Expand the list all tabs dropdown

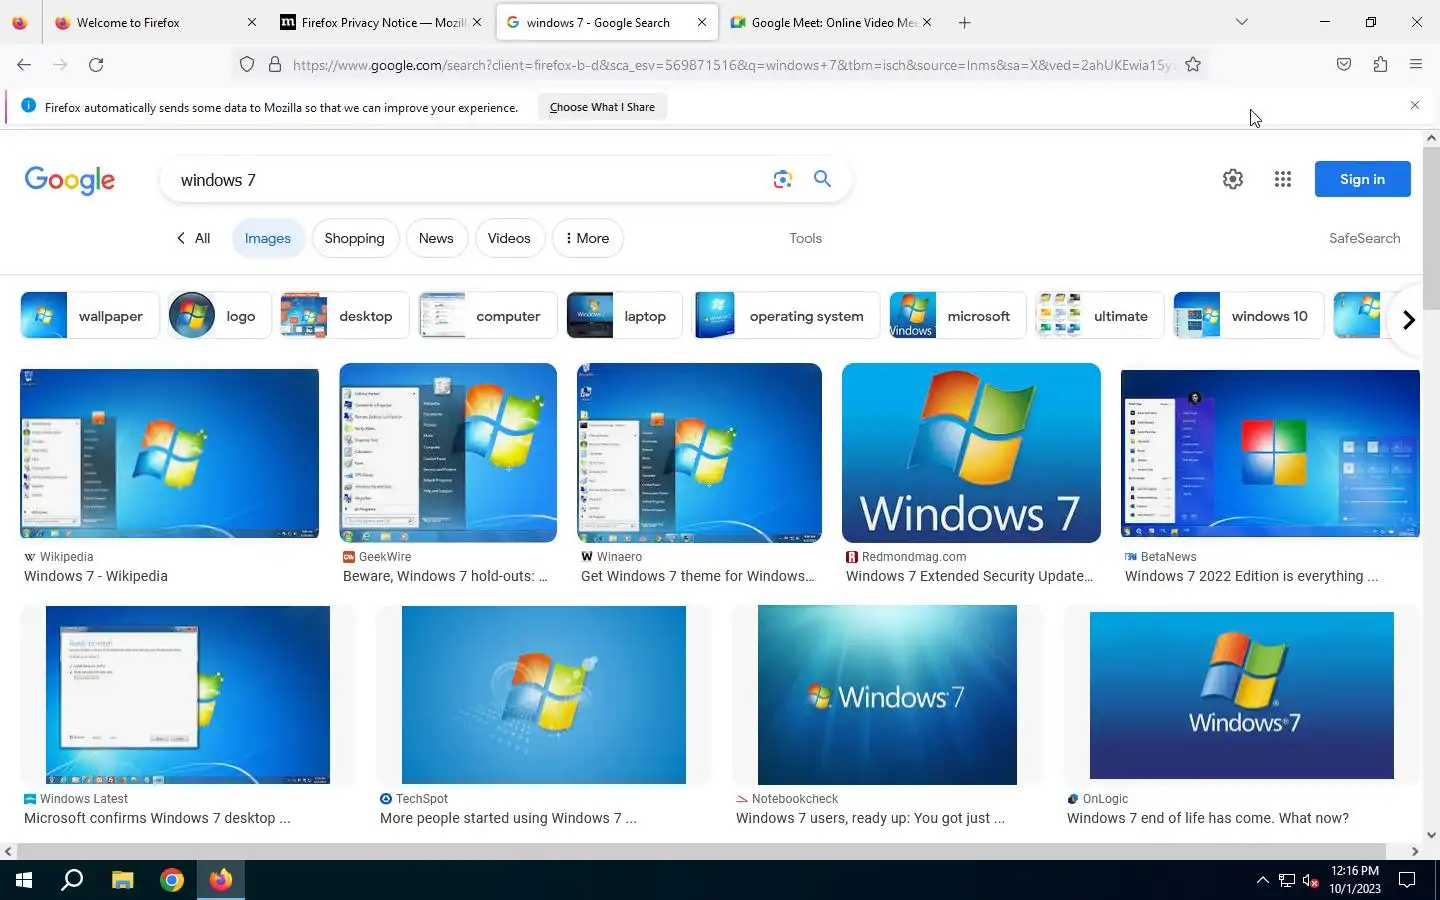coord(1242,22)
